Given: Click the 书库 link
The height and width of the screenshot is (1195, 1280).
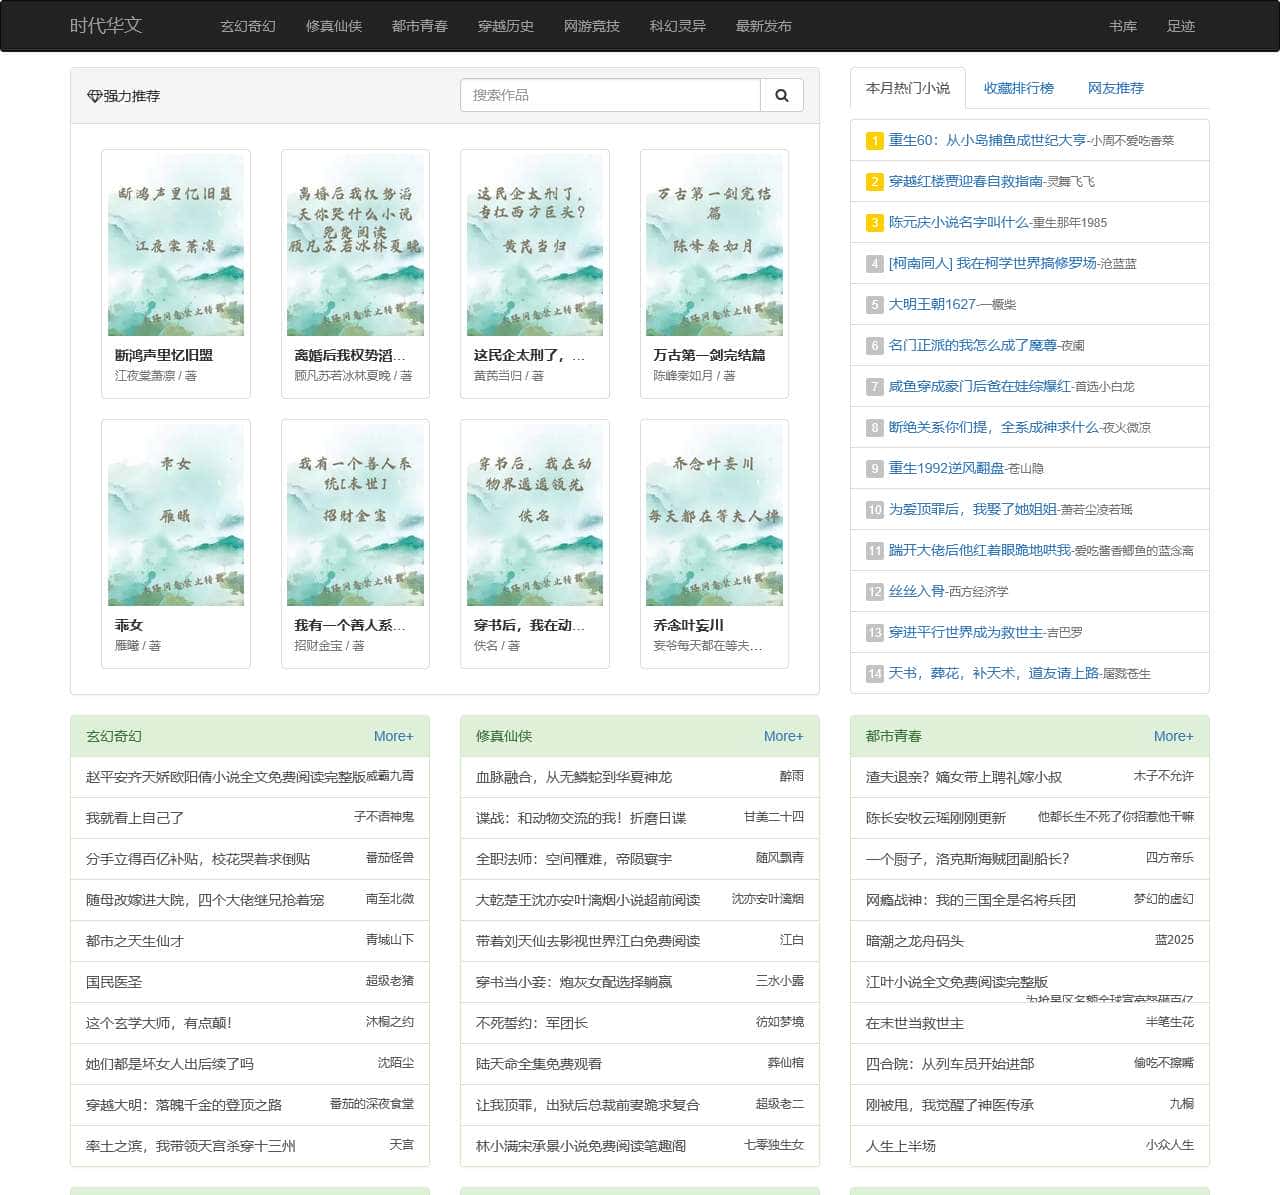Looking at the screenshot, I should click(x=1122, y=27).
